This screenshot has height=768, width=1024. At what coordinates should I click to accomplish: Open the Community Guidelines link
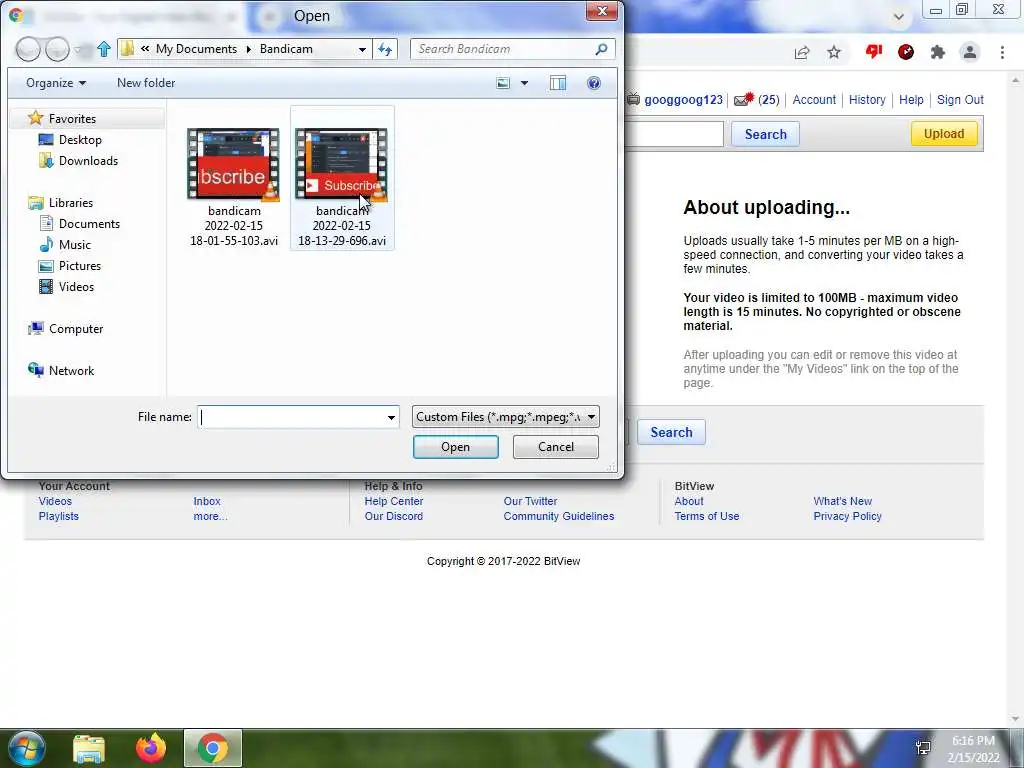coord(559,516)
